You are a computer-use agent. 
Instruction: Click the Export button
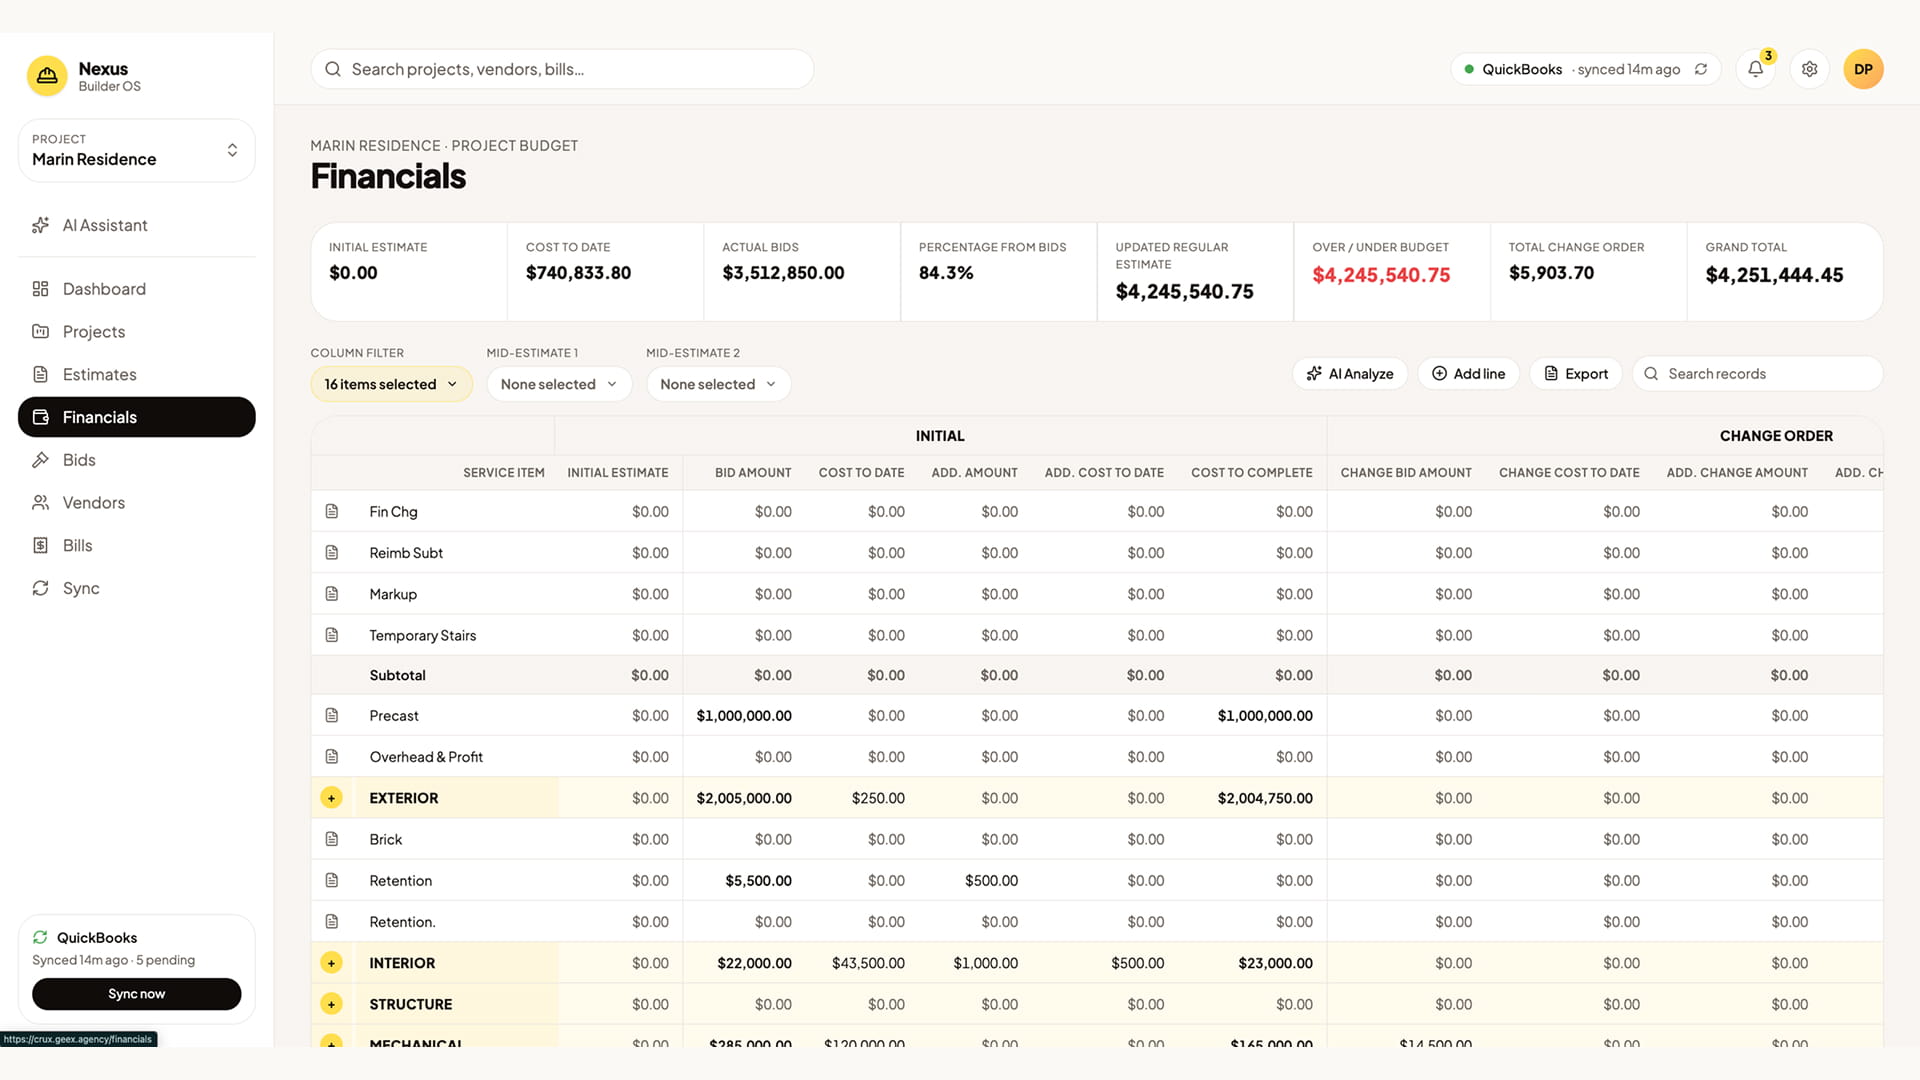[x=1576, y=374]
